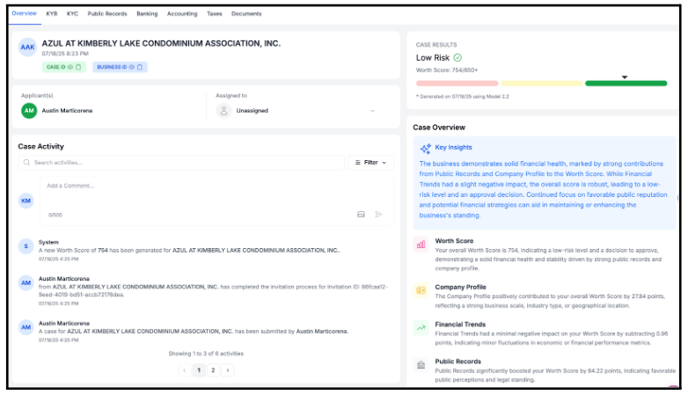
Task: Click the Financial Trends line icon
Action: pyautogui.click(x=421, y=328)
